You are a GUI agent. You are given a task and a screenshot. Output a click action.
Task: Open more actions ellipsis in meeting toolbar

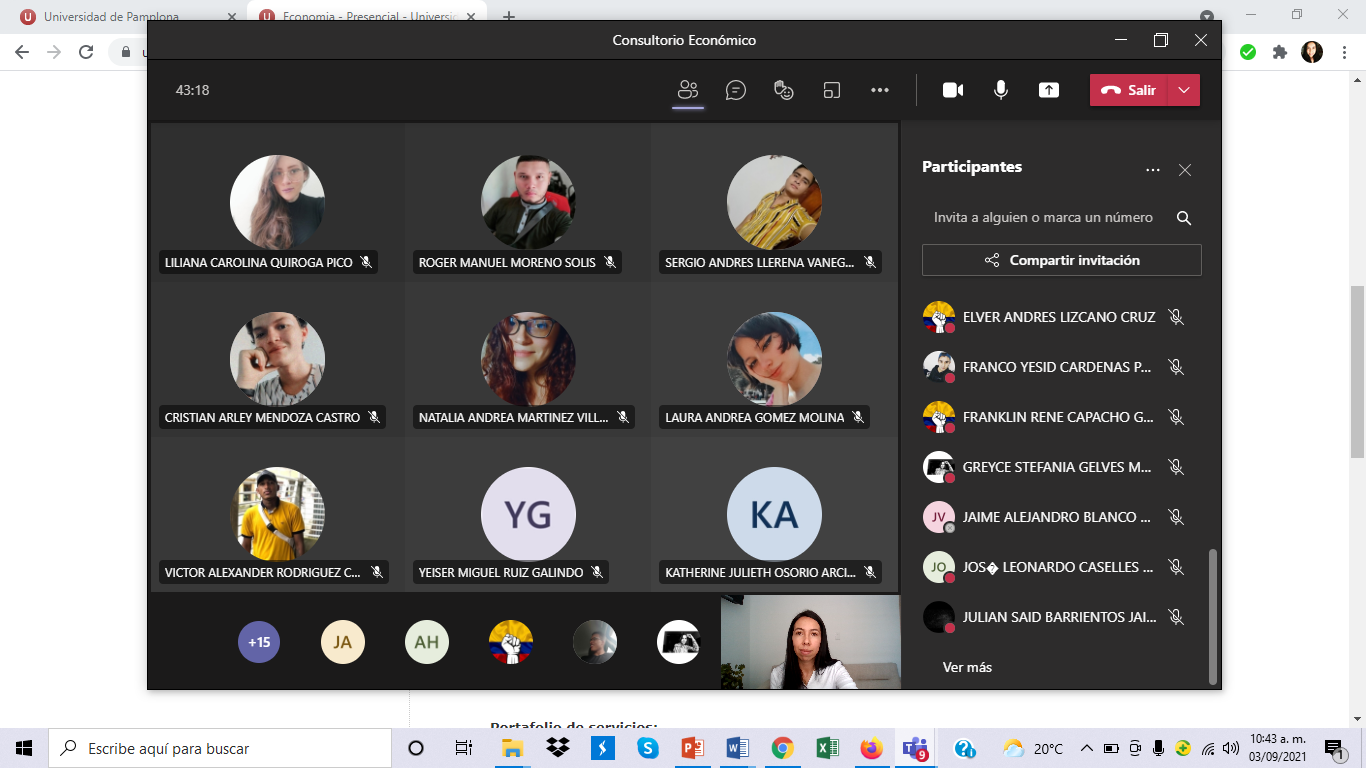click(x=880, y=90)
